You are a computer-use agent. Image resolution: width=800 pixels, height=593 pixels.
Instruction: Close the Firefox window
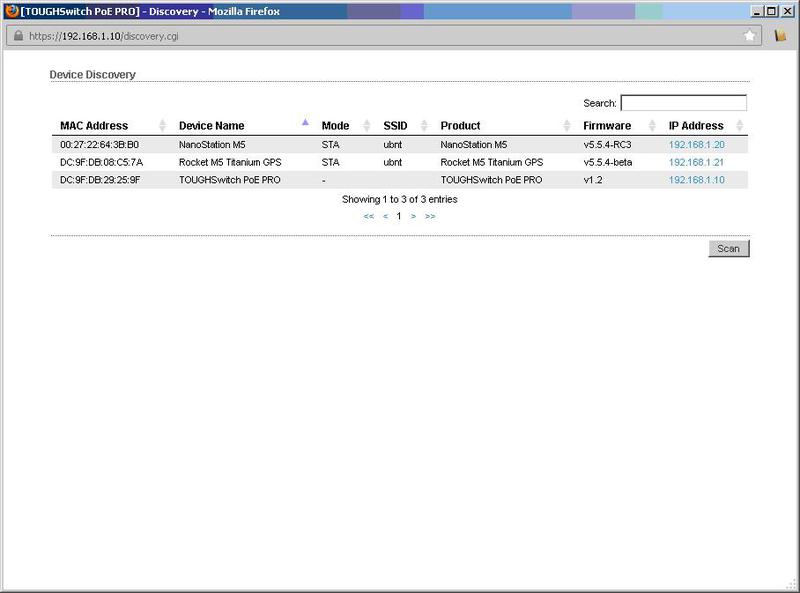tap(787, 11)
